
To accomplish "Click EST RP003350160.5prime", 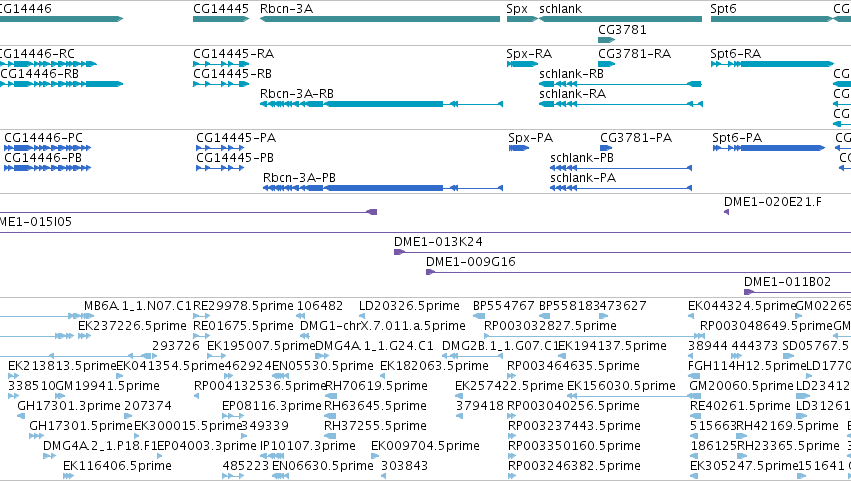I will [574, 446].
